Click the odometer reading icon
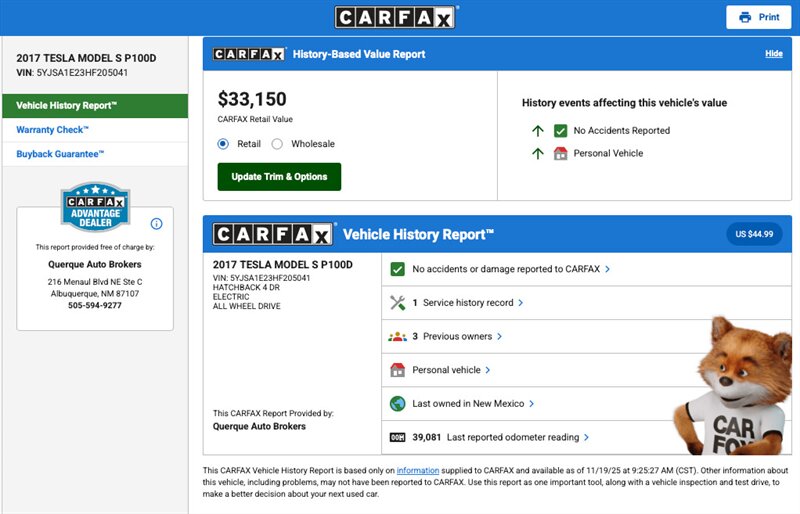The width and height of the screenshot is (800, 514). (397, 437)
